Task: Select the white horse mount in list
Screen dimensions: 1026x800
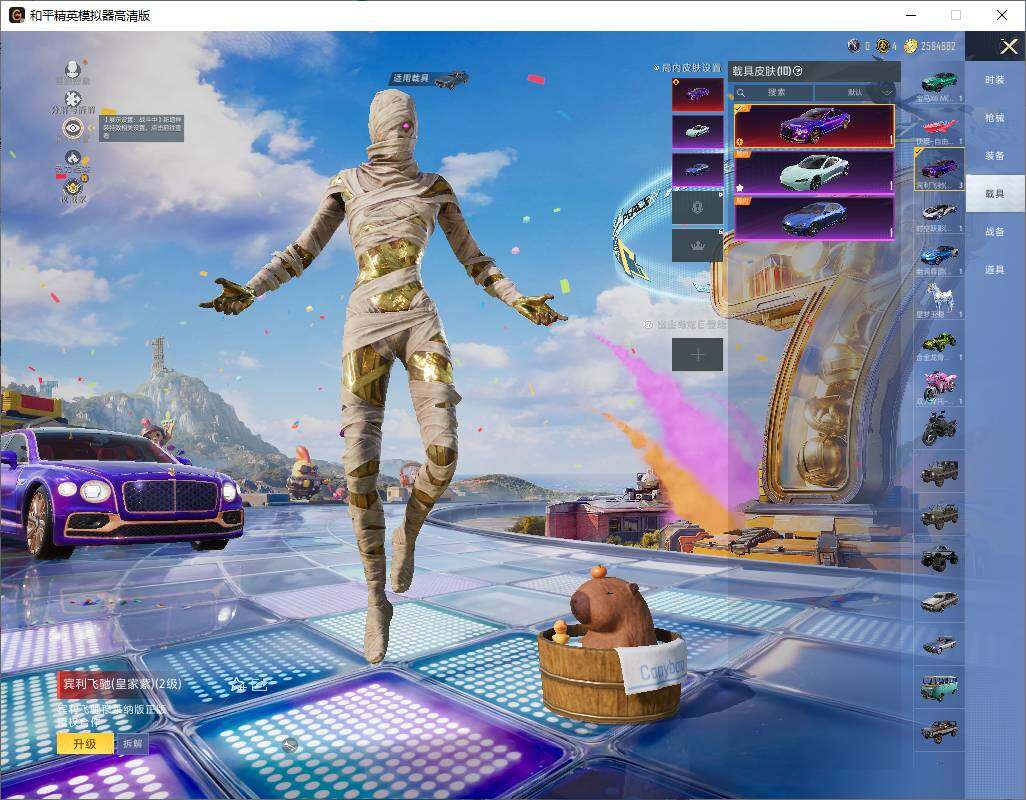Action: click(x=940, y=298)
